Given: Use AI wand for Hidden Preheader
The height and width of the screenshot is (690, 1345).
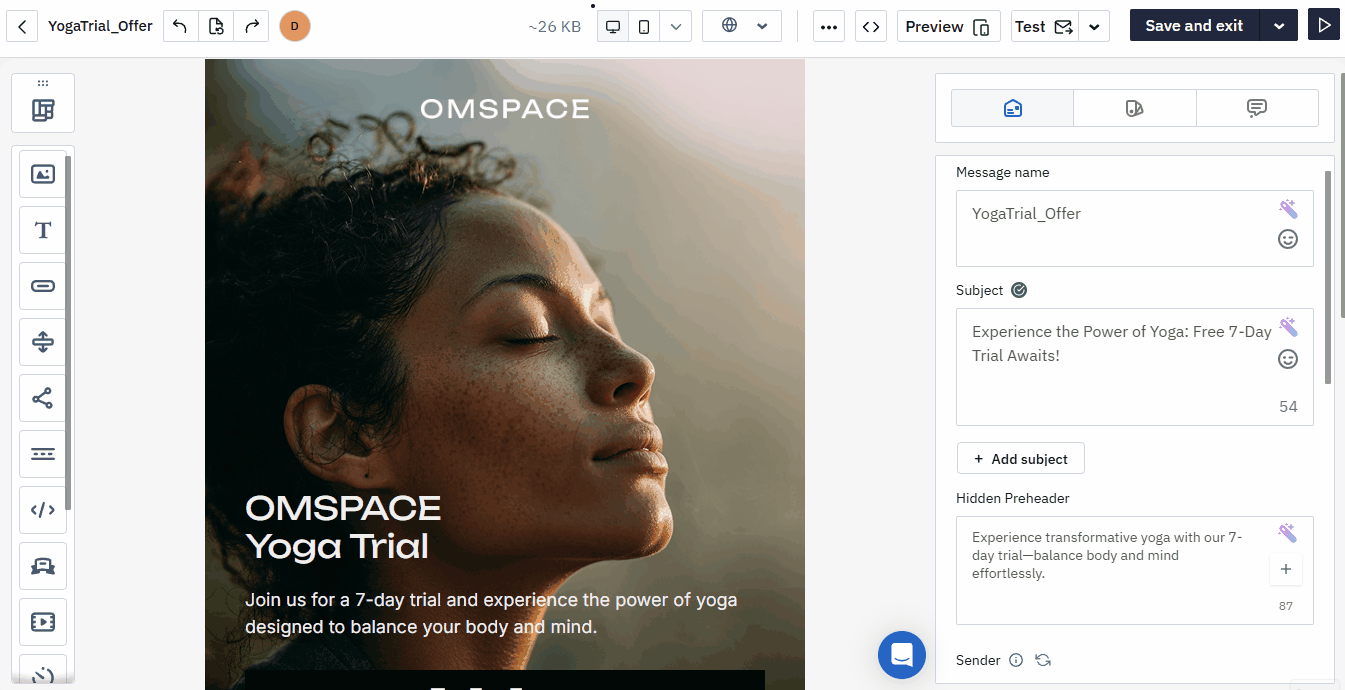Looking at the screenshot, I should pos(1288,533).
